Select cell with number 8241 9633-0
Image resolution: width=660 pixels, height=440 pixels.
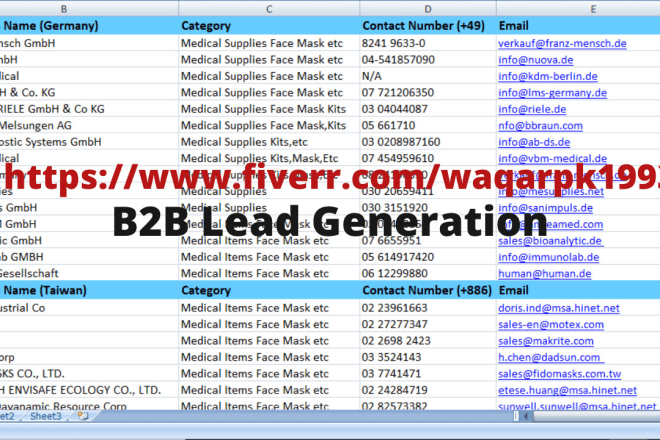pyautogui.click(x=428, y=43)
